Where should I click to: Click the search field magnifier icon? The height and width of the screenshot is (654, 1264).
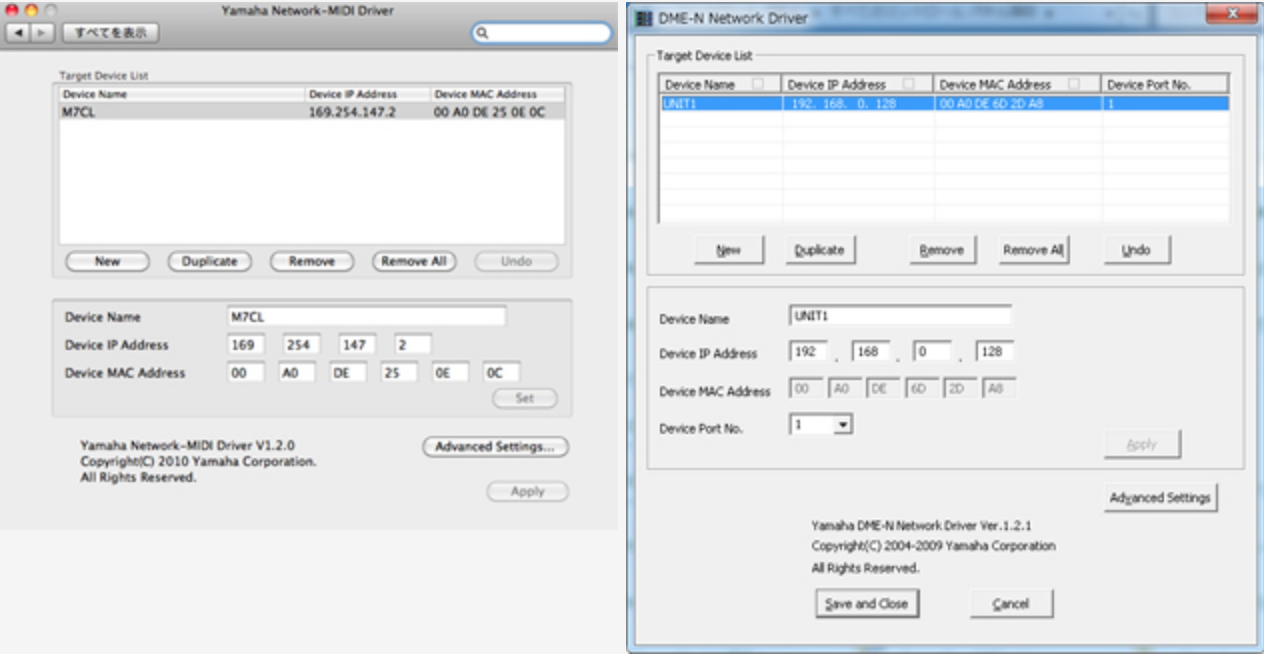coord(483,33)
